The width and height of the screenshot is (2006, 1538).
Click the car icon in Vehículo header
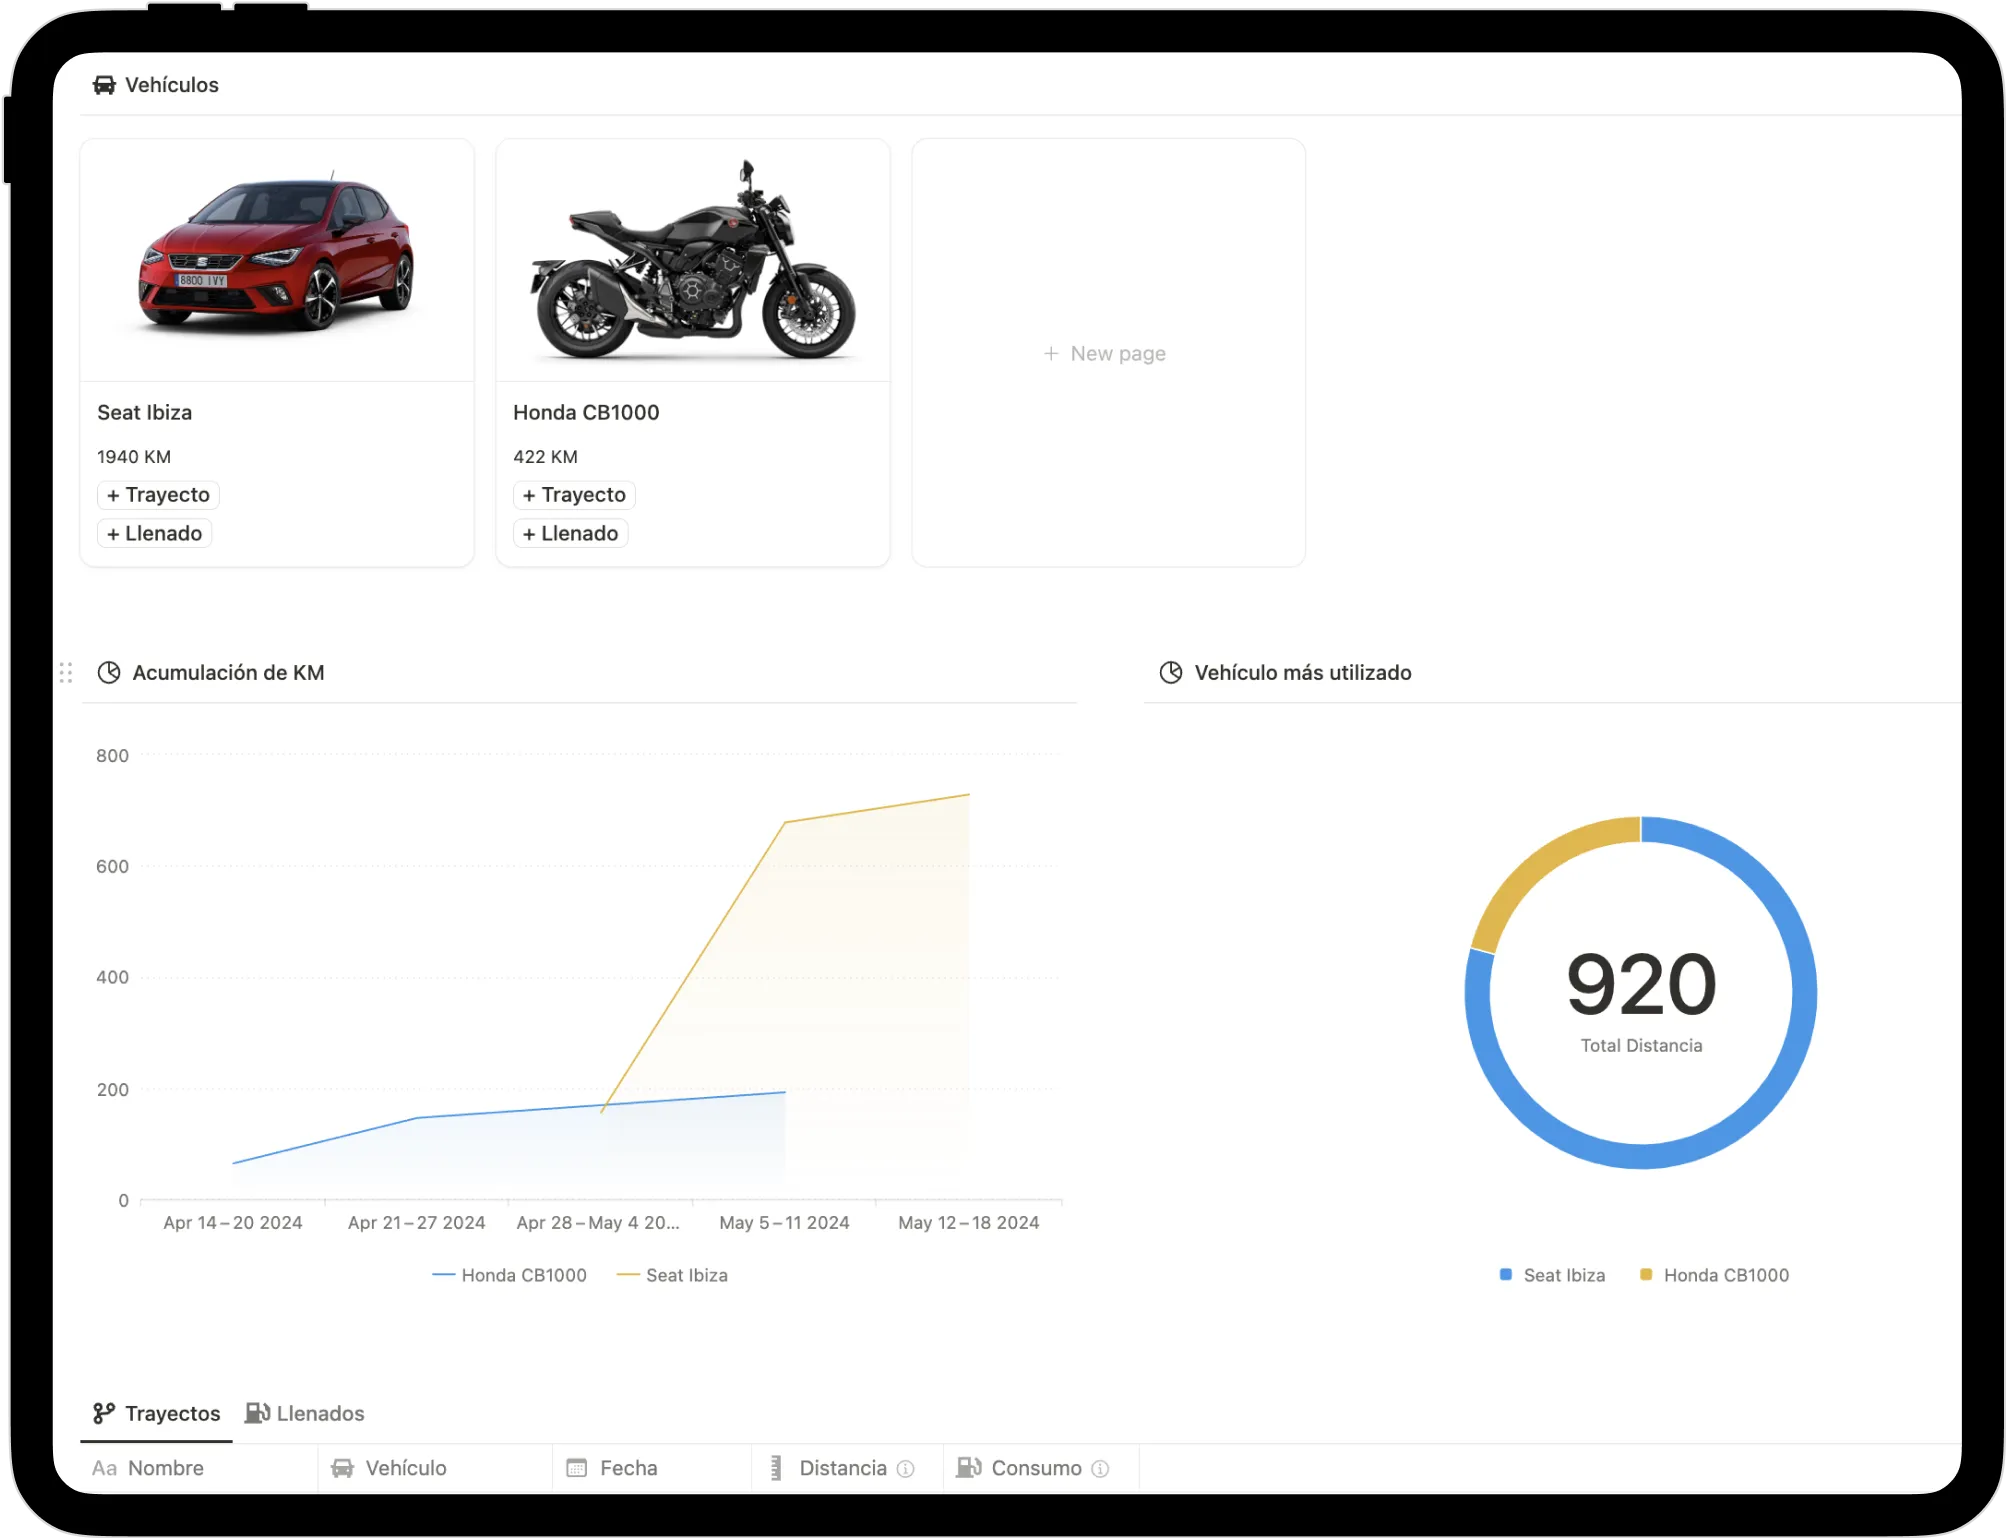(x=342, y=1468)
